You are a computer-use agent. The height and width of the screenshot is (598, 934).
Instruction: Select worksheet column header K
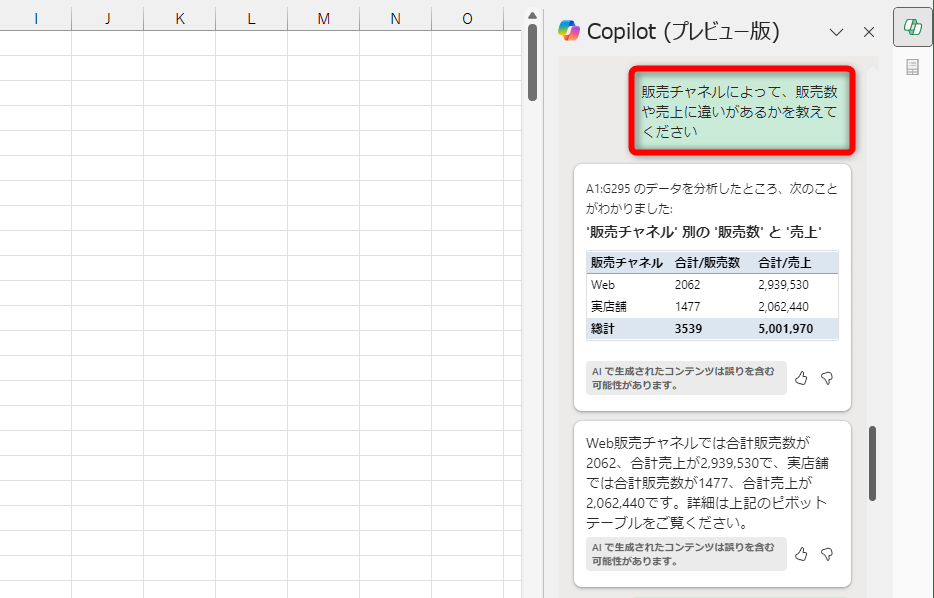[x=179, y=18]
